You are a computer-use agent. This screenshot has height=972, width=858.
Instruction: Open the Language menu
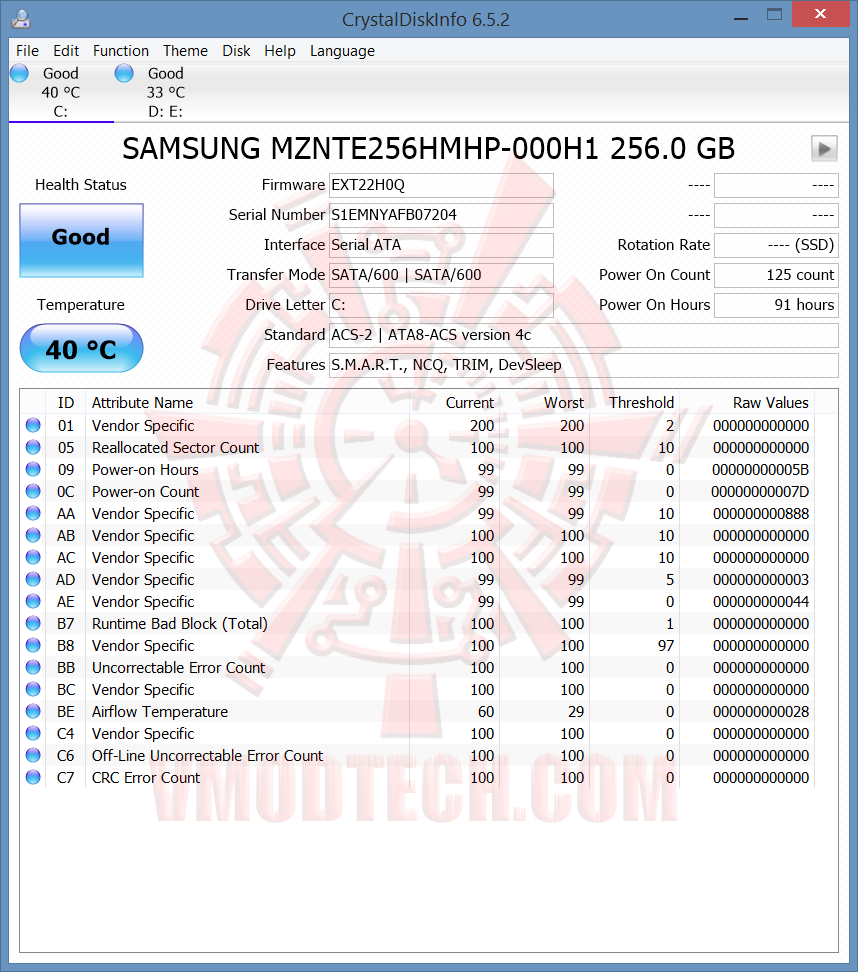click(342, 51)
